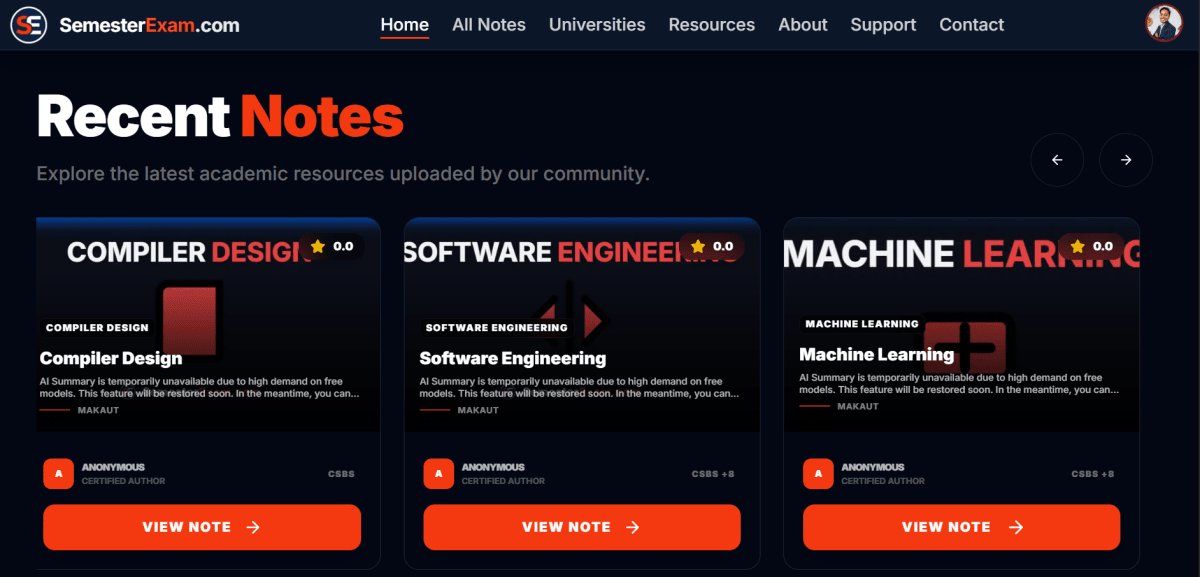Open the Home menu item
1200x577 pixels.
405,25
